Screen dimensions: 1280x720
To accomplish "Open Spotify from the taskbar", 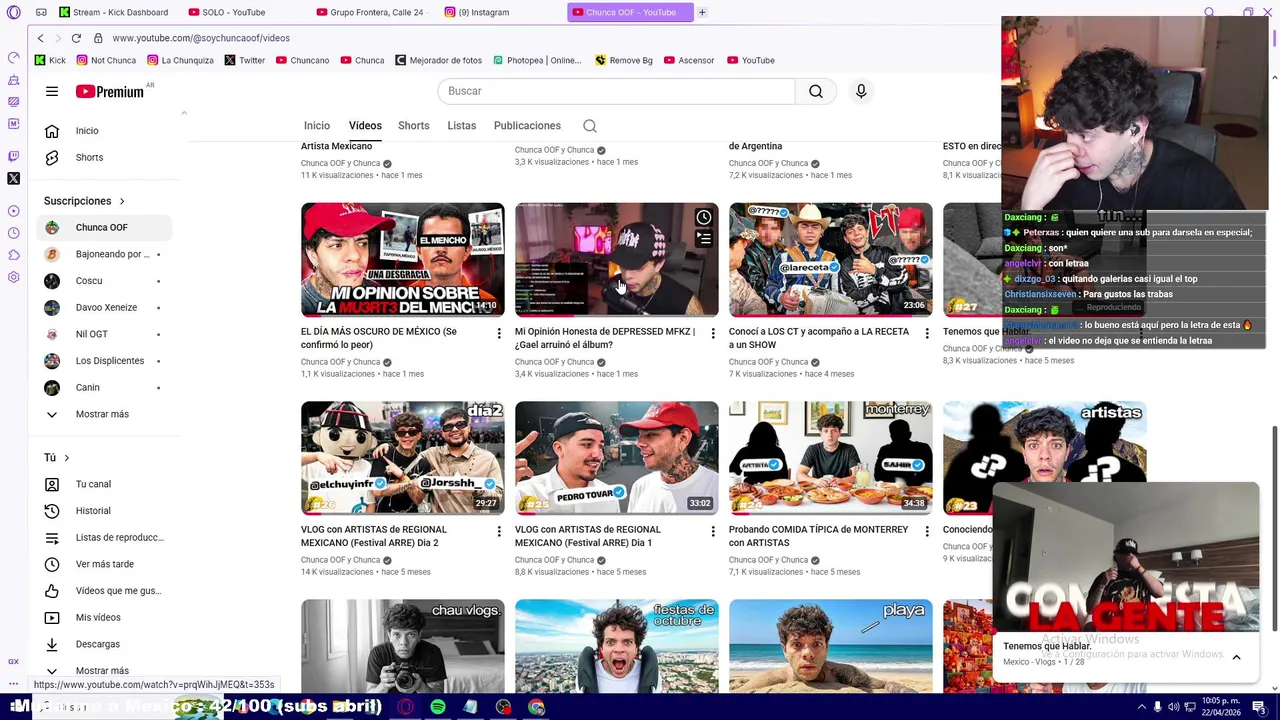I will pos(438,708).
